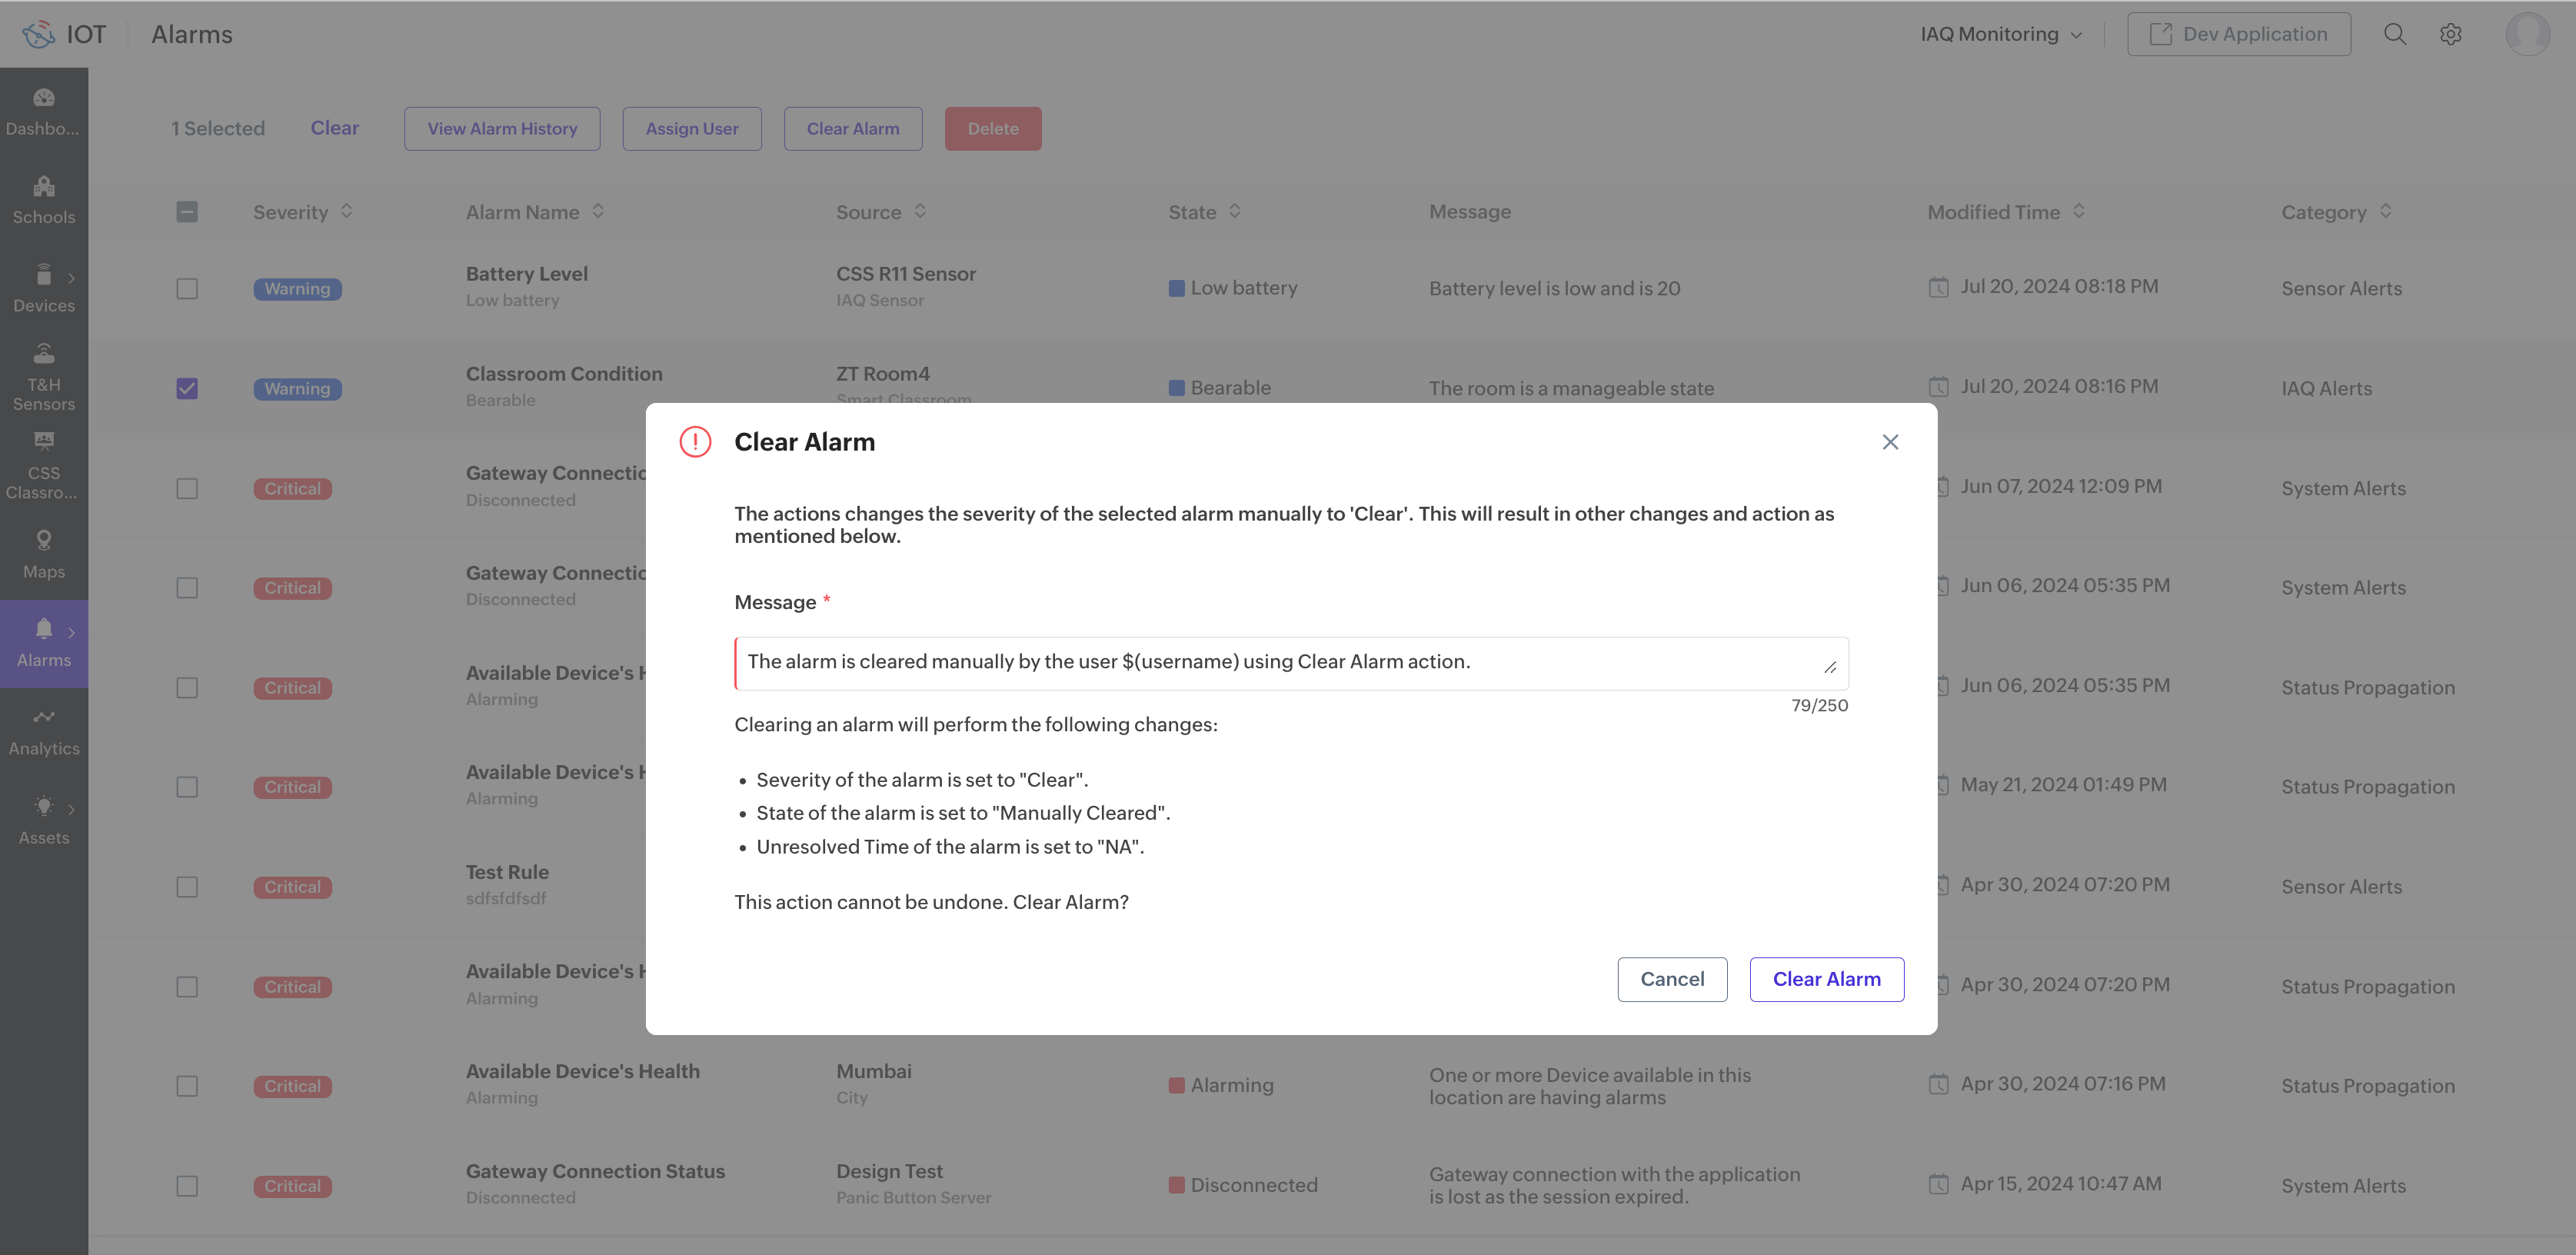Open the settings gear icon

(x=2450, y=34)
